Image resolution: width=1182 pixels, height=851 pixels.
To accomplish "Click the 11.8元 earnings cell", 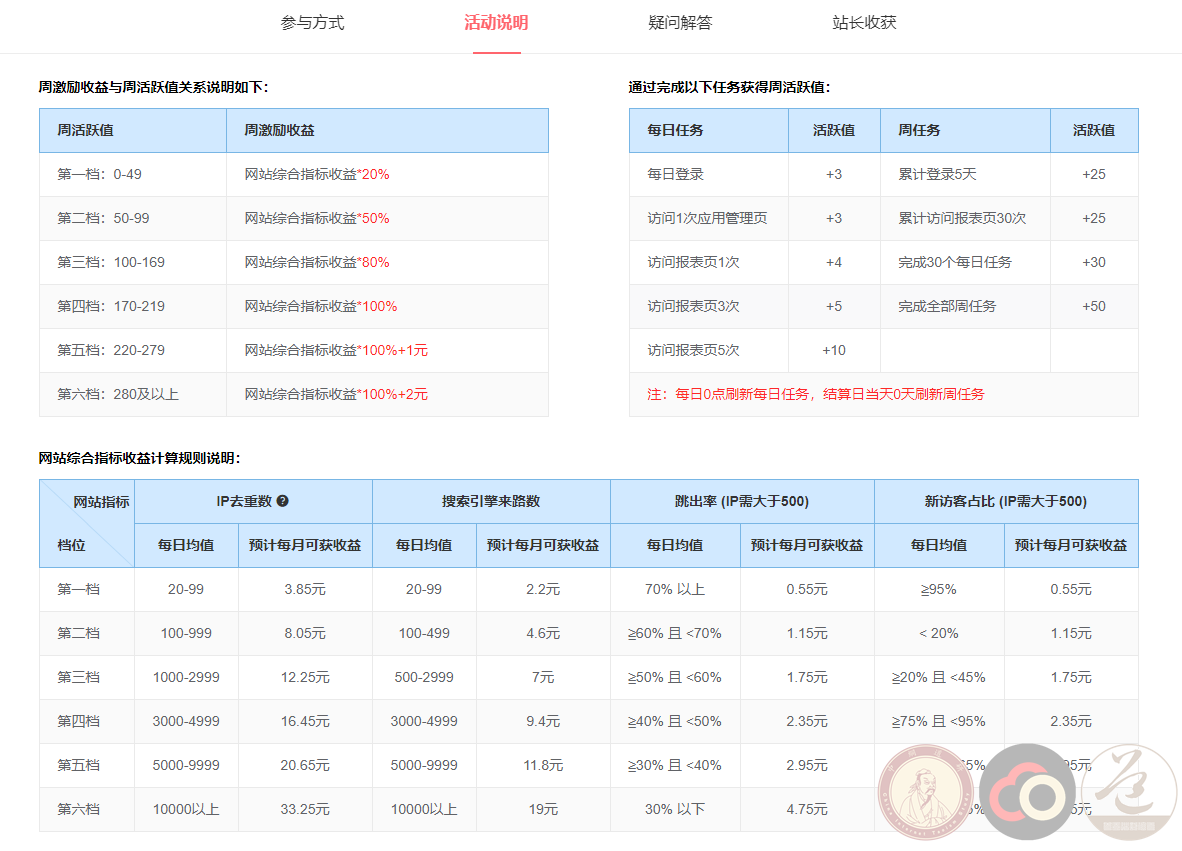I will pyautogui.click(x=543, y=765).
